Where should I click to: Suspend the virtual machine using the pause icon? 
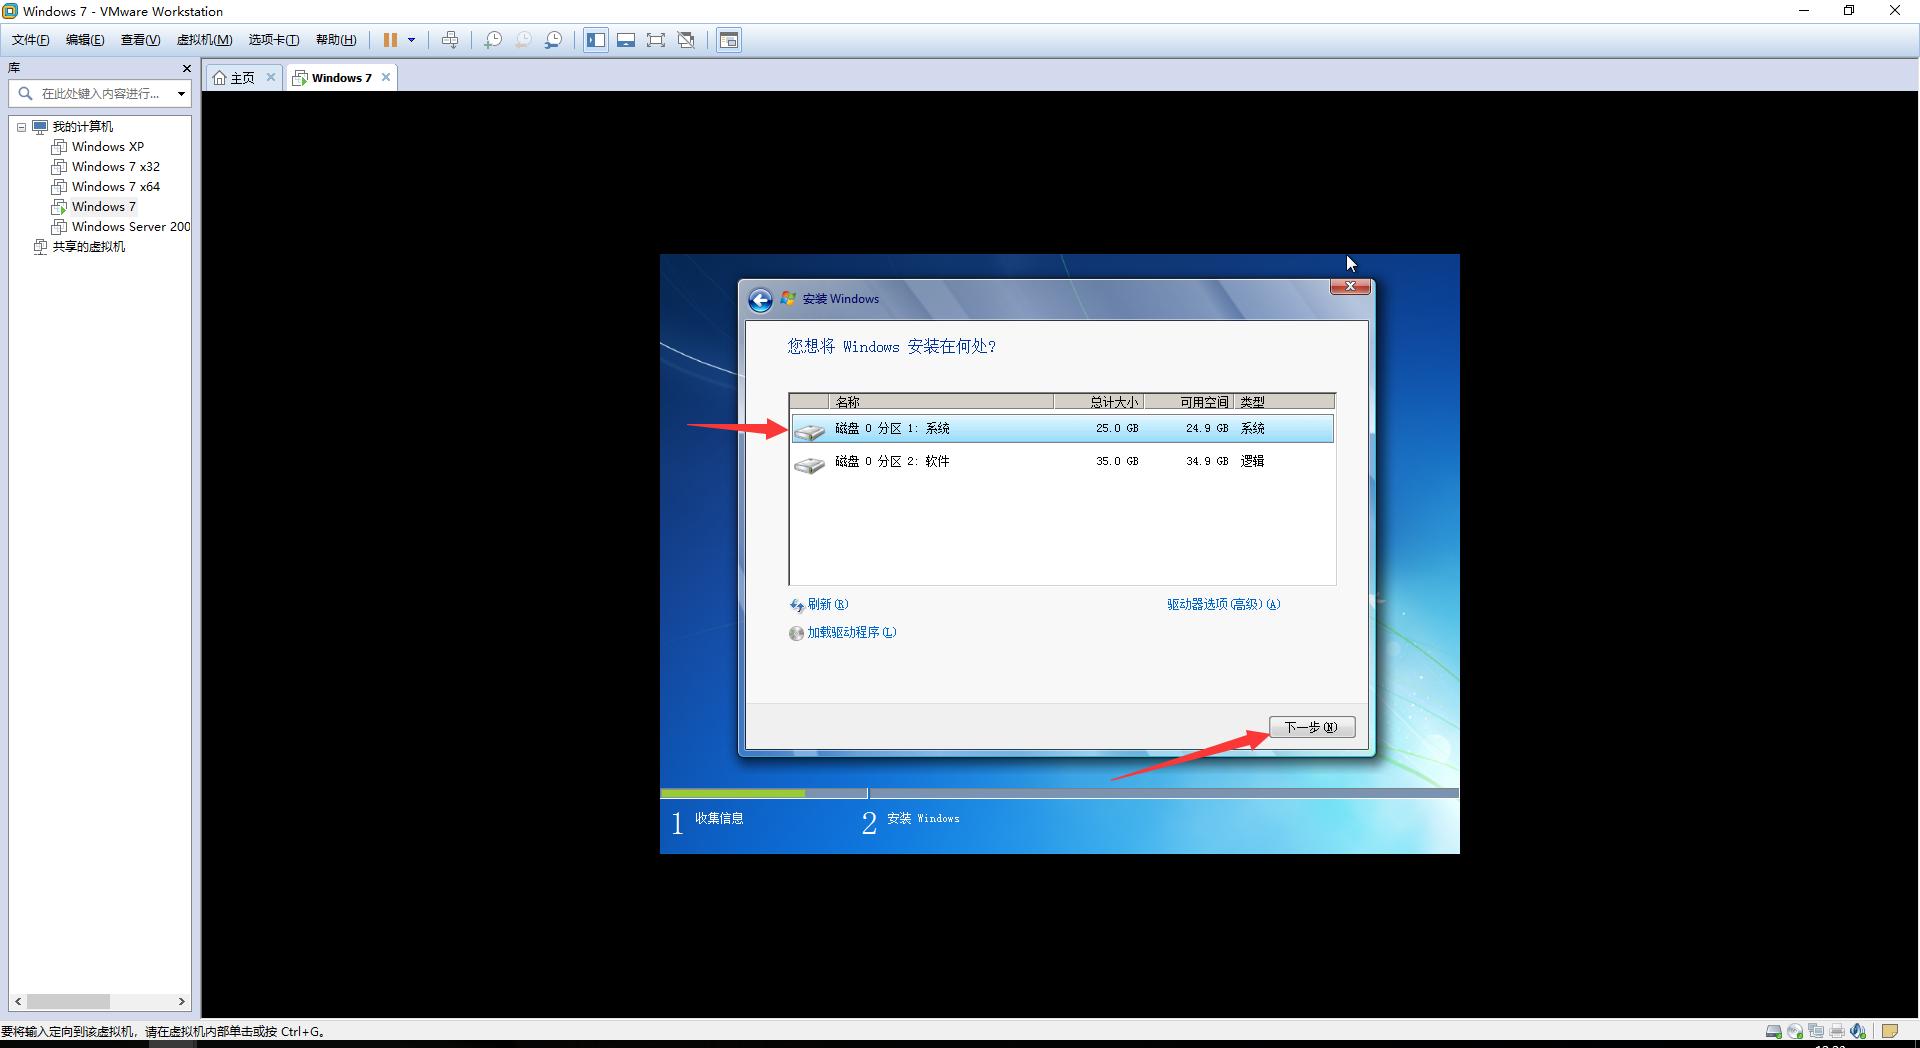(390, 40)
